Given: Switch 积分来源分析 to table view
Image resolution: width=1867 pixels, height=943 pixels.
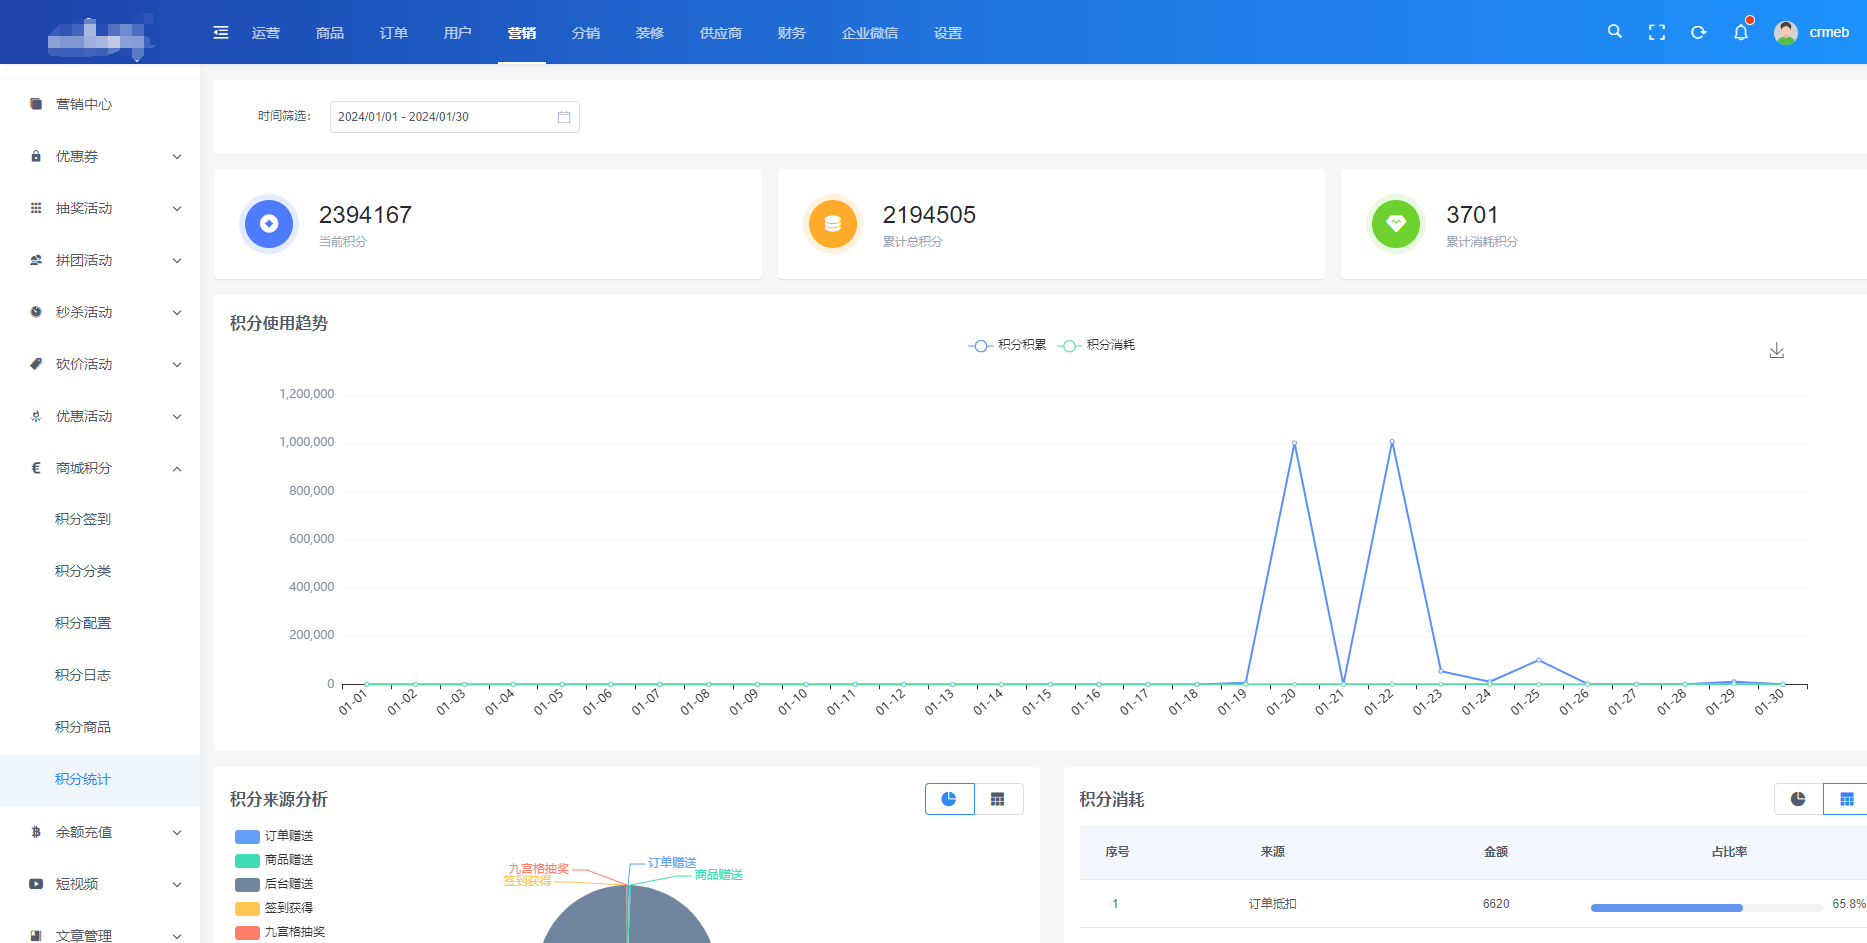Looking at the screenshot, I should [998, 799].
